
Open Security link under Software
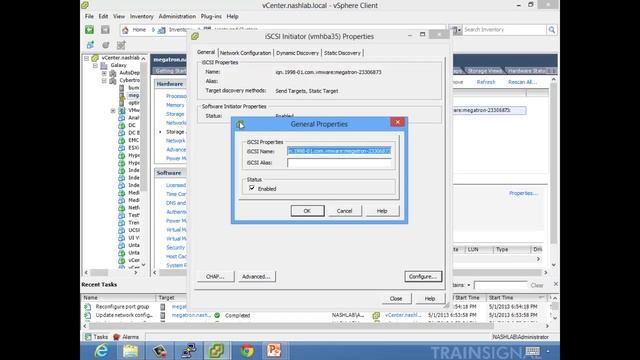click(176, 247)
